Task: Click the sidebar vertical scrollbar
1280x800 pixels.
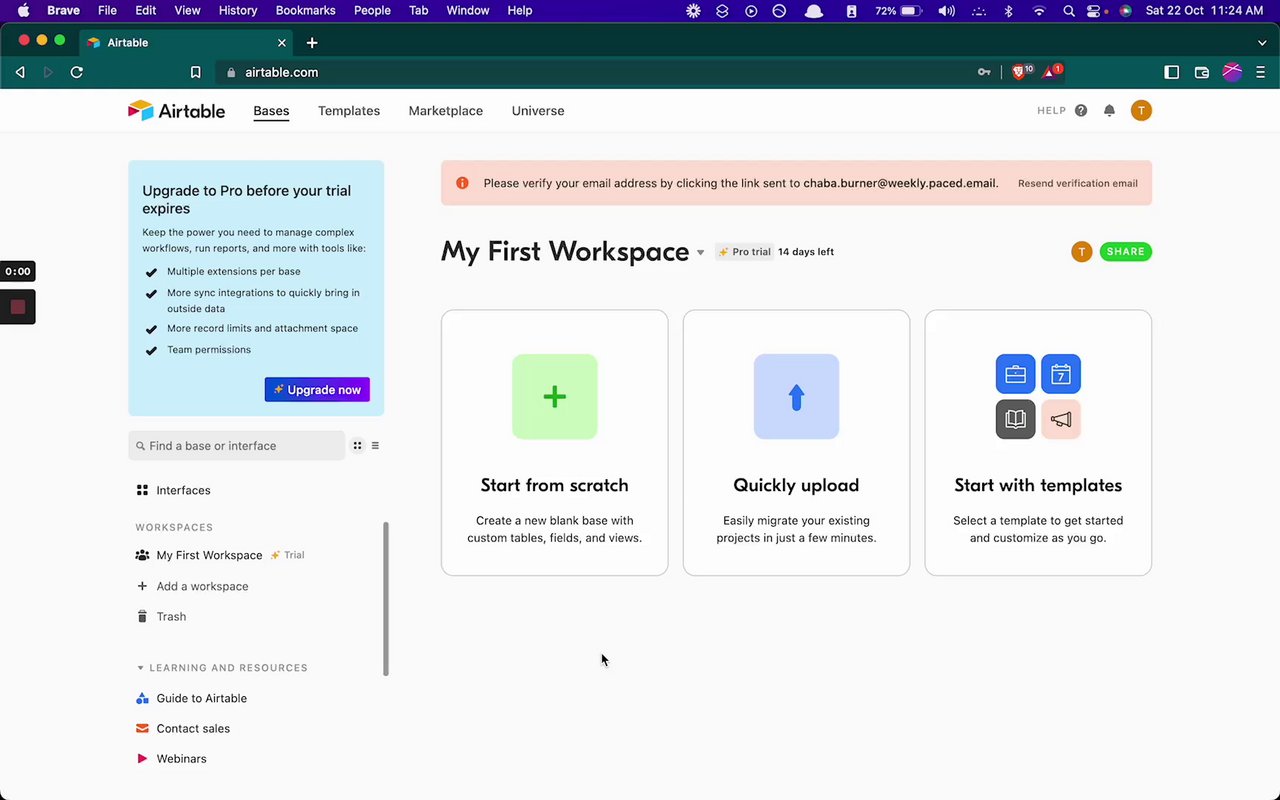Action: (386, 598)
